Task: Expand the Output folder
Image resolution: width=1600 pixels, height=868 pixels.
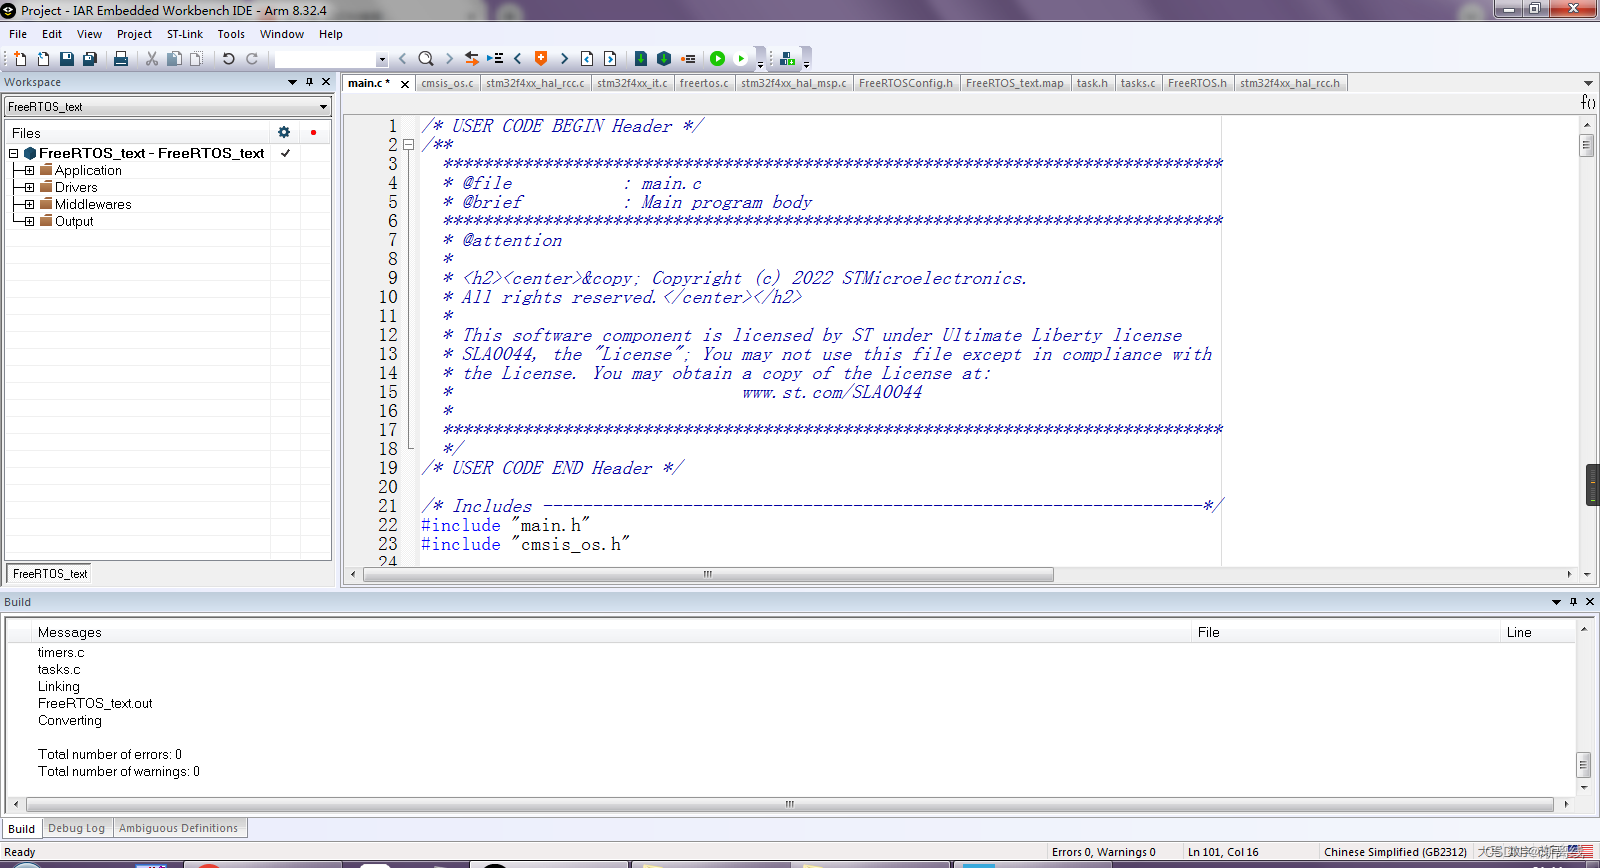Action: coord(30,222)
